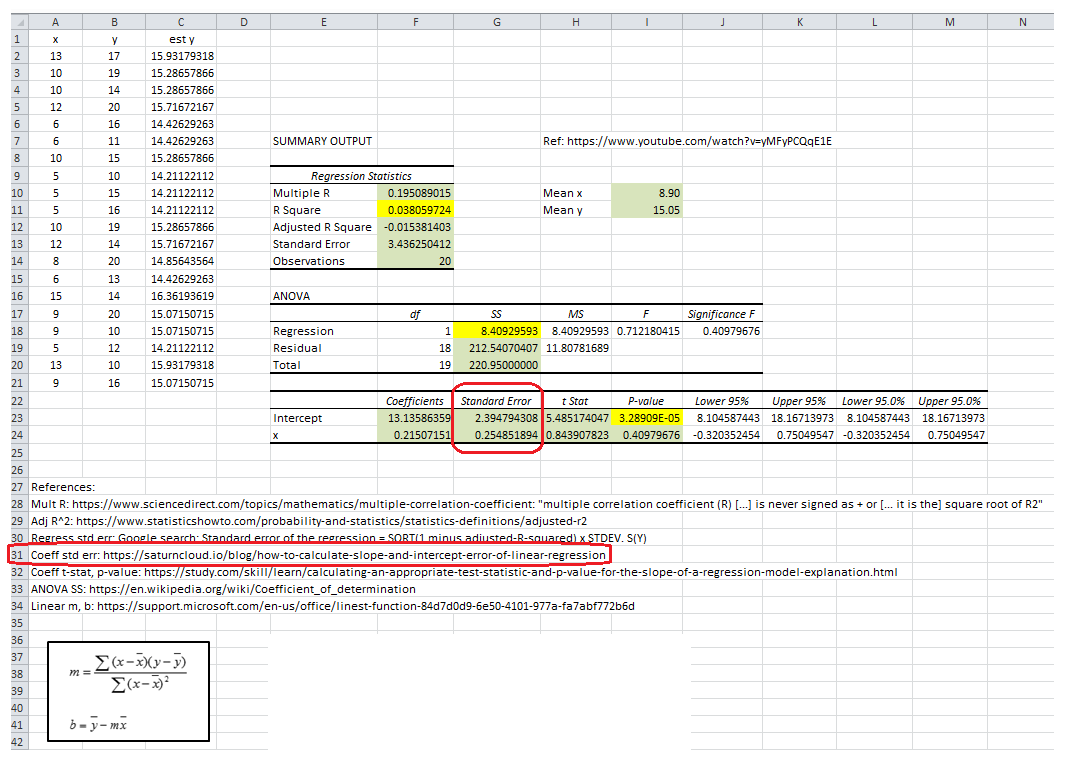Click the Upper 95% value 18.16713973 in column K
This screenshot has width=1065, height=763.
coord(800,418)
